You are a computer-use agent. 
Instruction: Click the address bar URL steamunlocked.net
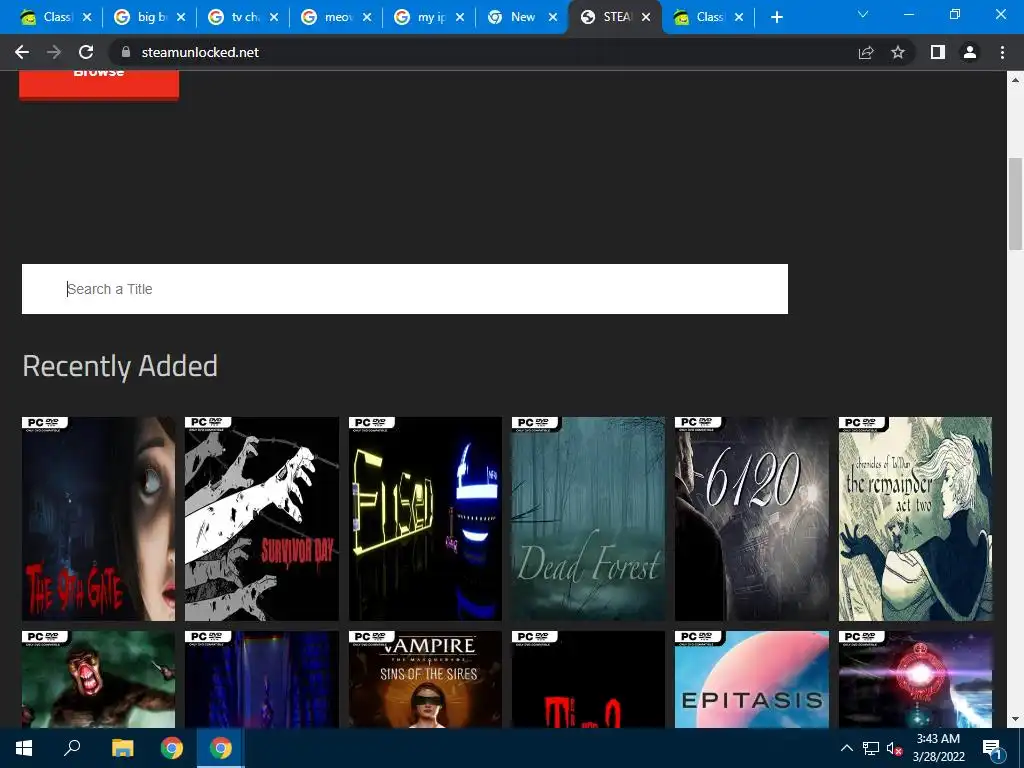pos(200,52)
